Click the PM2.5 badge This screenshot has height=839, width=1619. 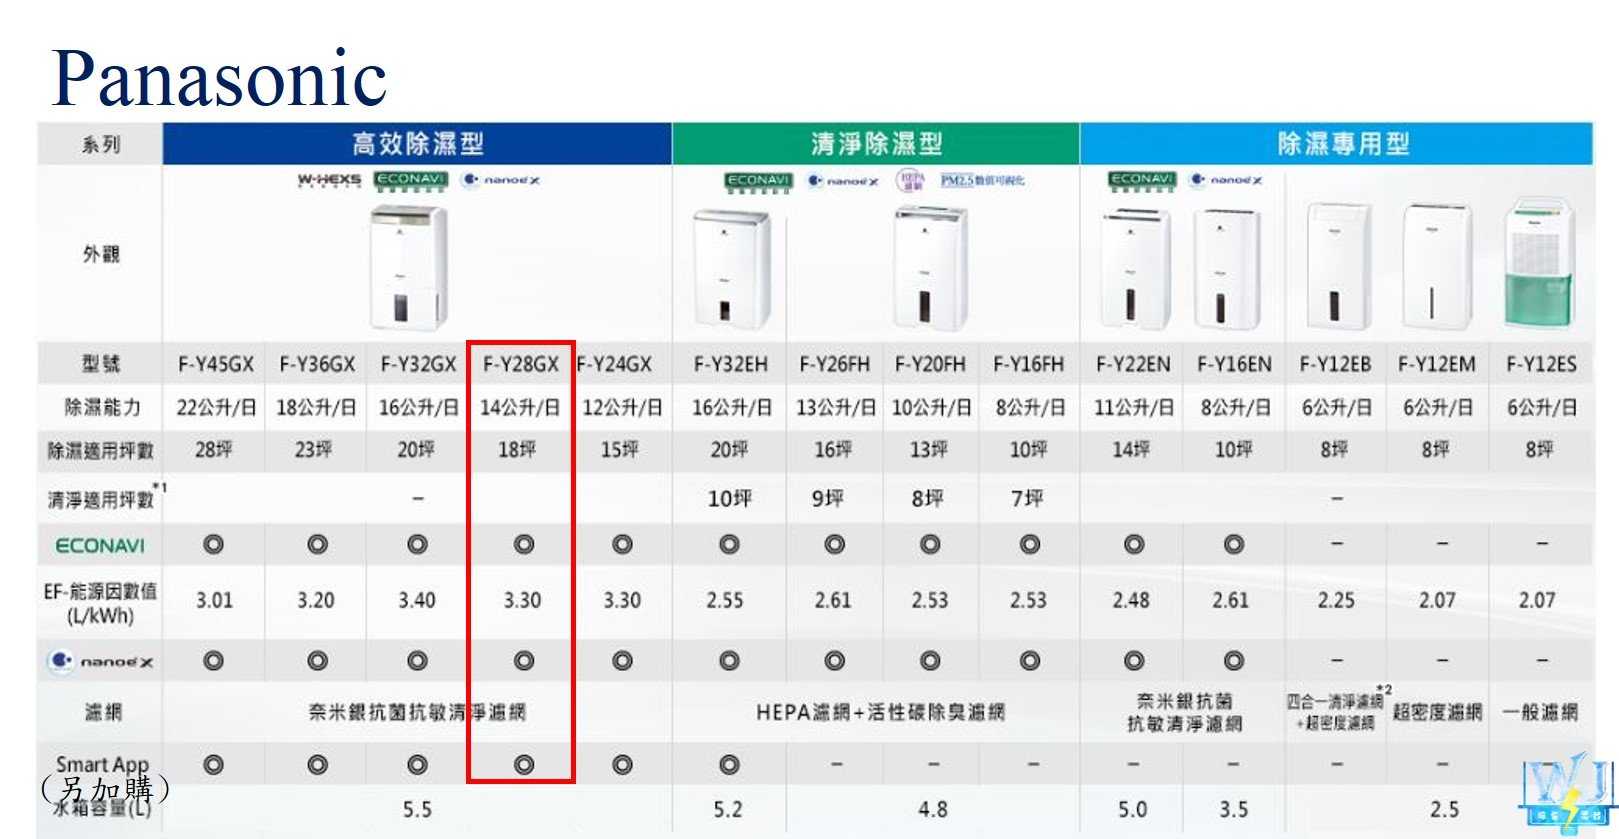click(x=982, y=181)
